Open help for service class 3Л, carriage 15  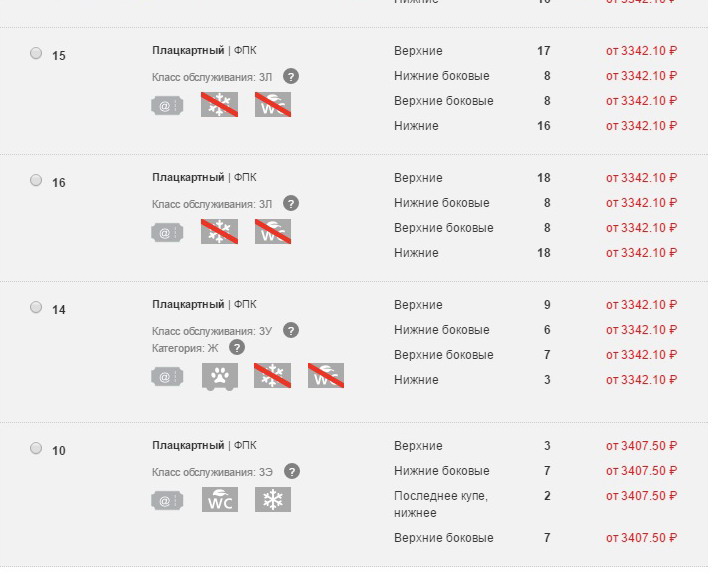[x=290, y=76]
